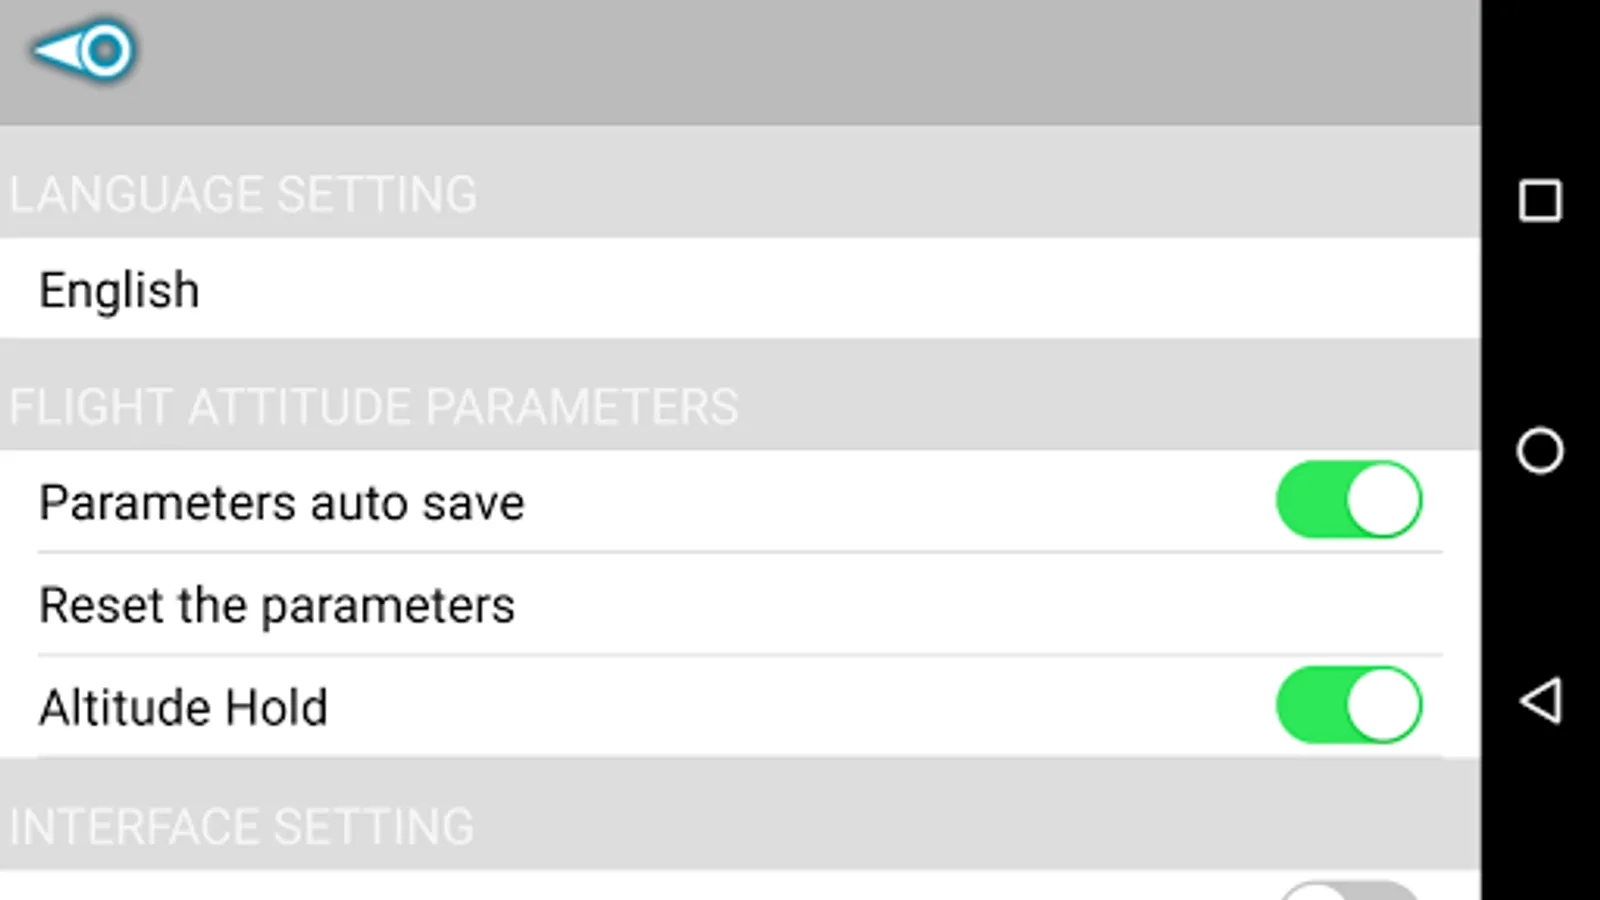Tap the white knob on Altitude Hold
The height and width of the screenshot is (900, 1600).
click(1383, 706)
